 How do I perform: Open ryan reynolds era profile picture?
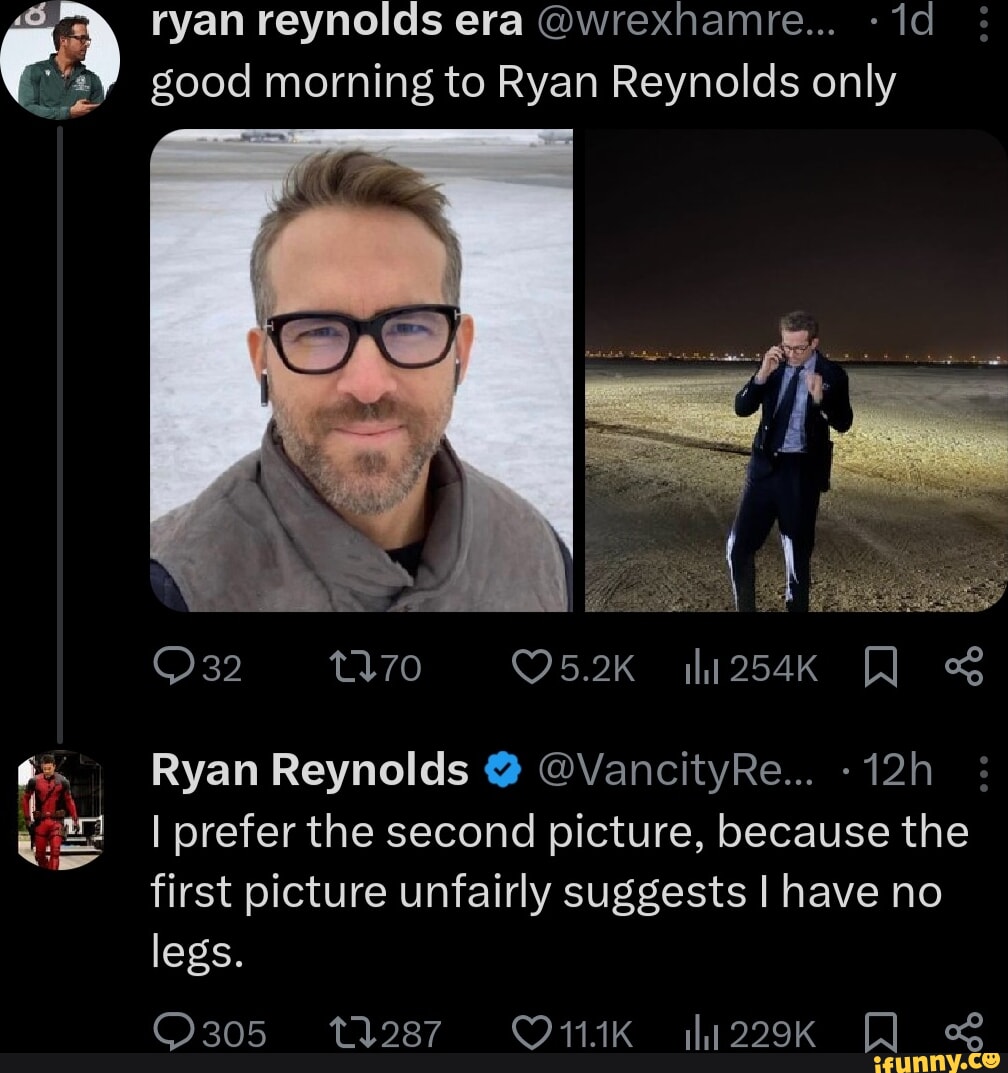pyautogui.click(x=60, y=60)
